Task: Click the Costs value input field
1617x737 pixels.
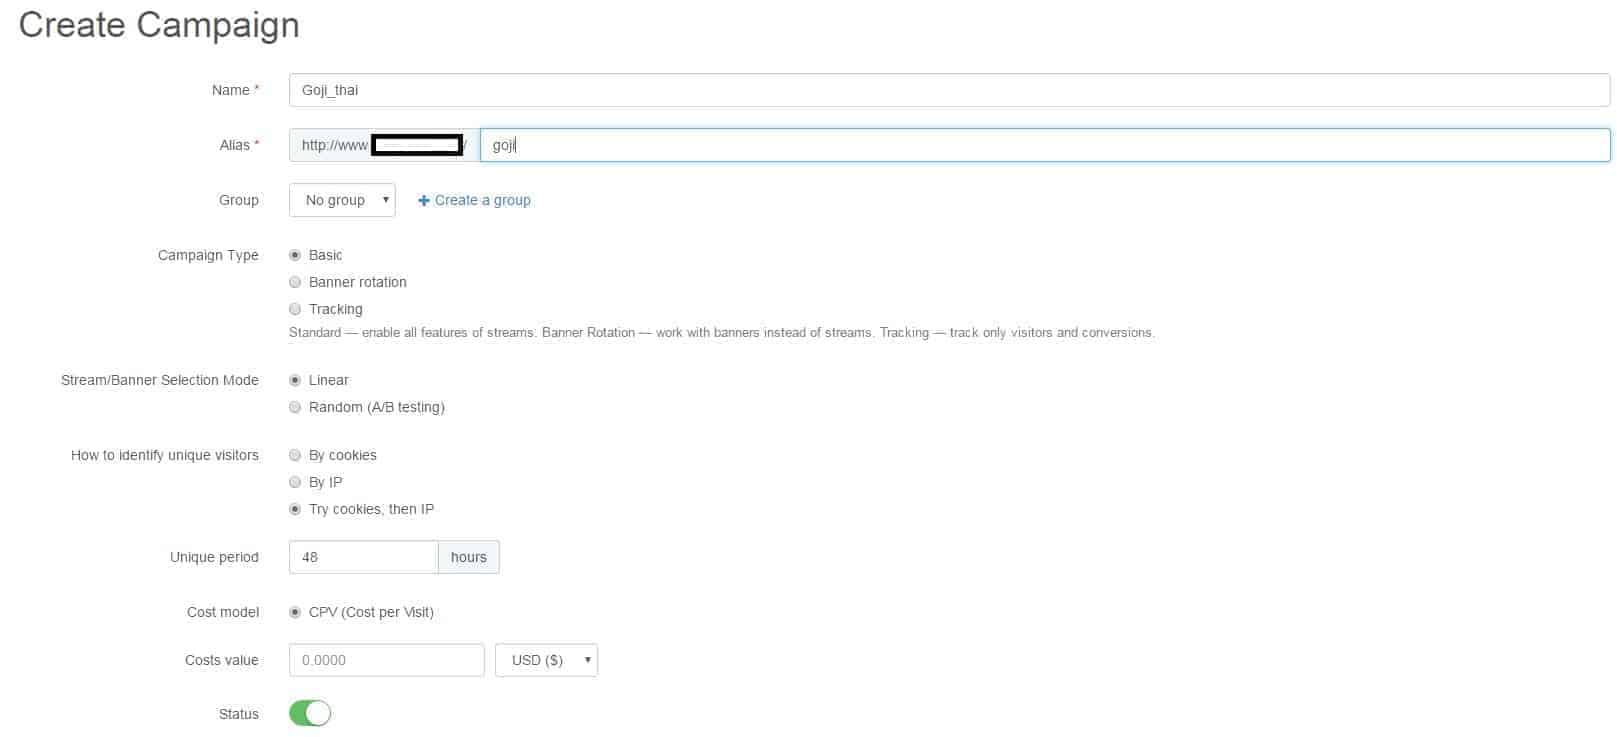Action: pyautogui.click(x=387, y=660)
